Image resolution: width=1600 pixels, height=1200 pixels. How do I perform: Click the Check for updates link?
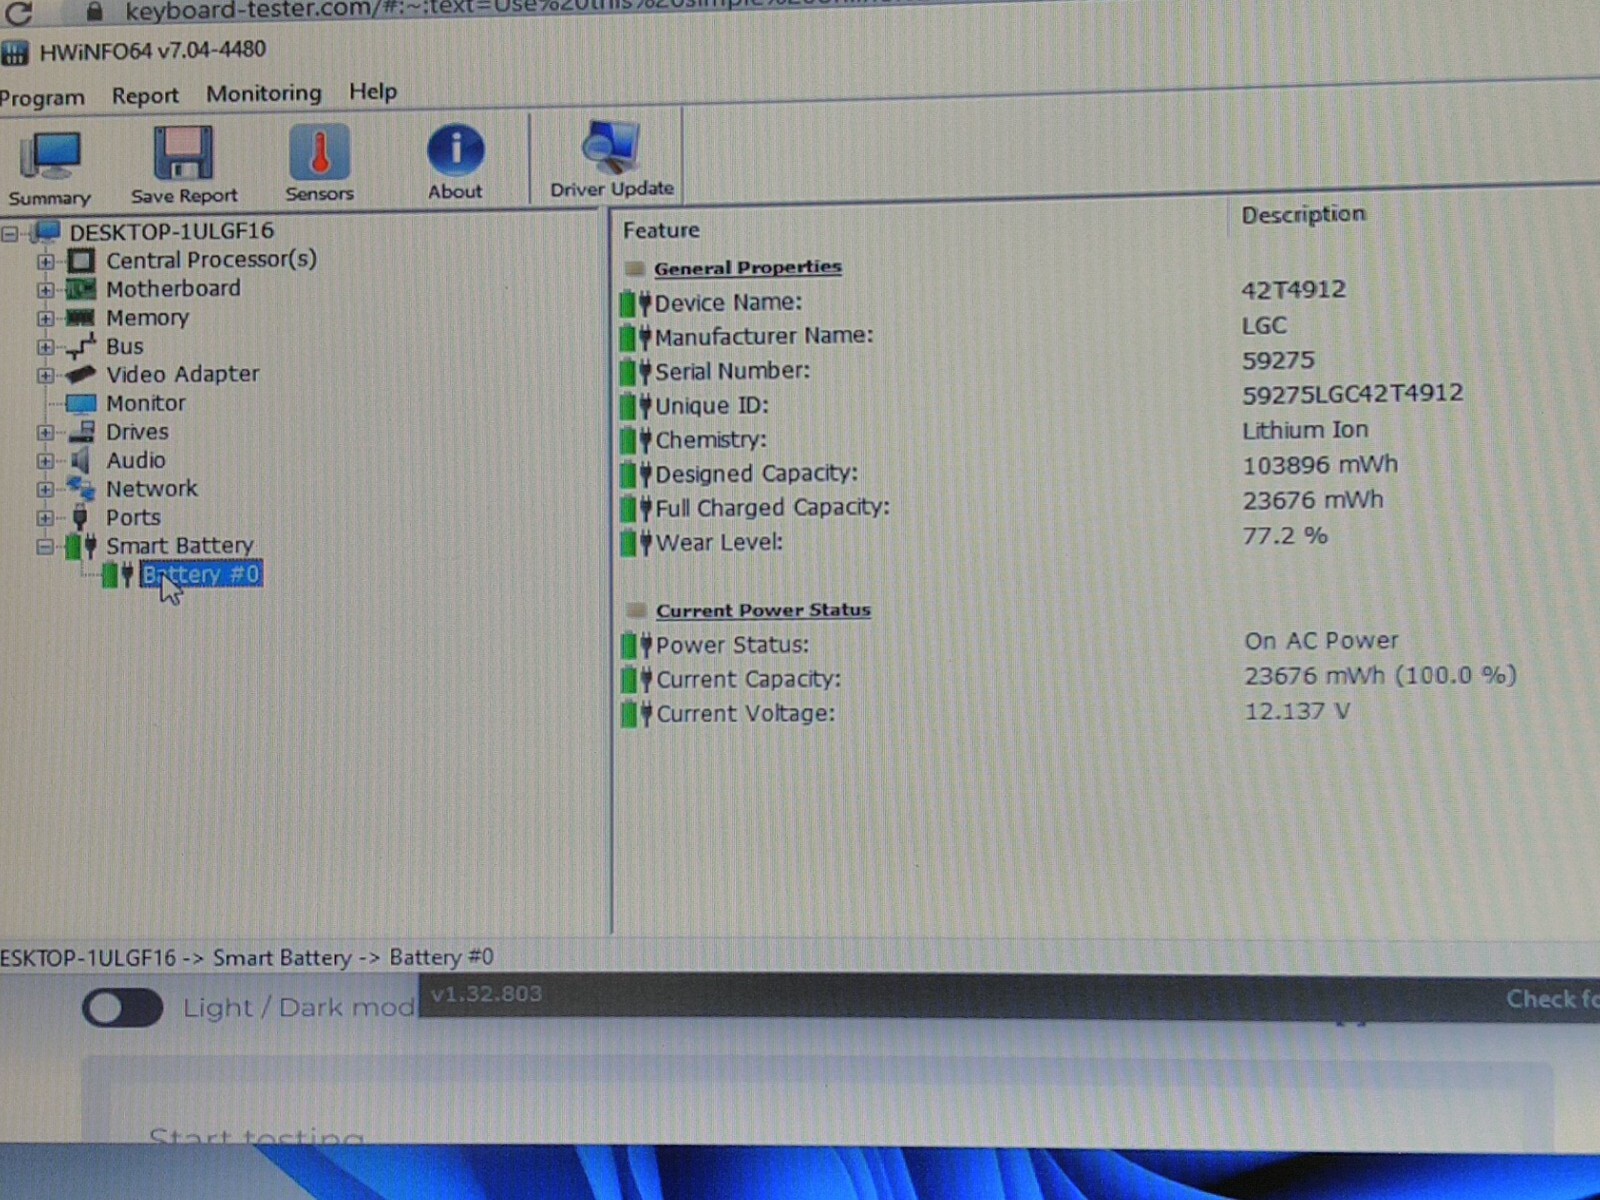click(1552, 999)
